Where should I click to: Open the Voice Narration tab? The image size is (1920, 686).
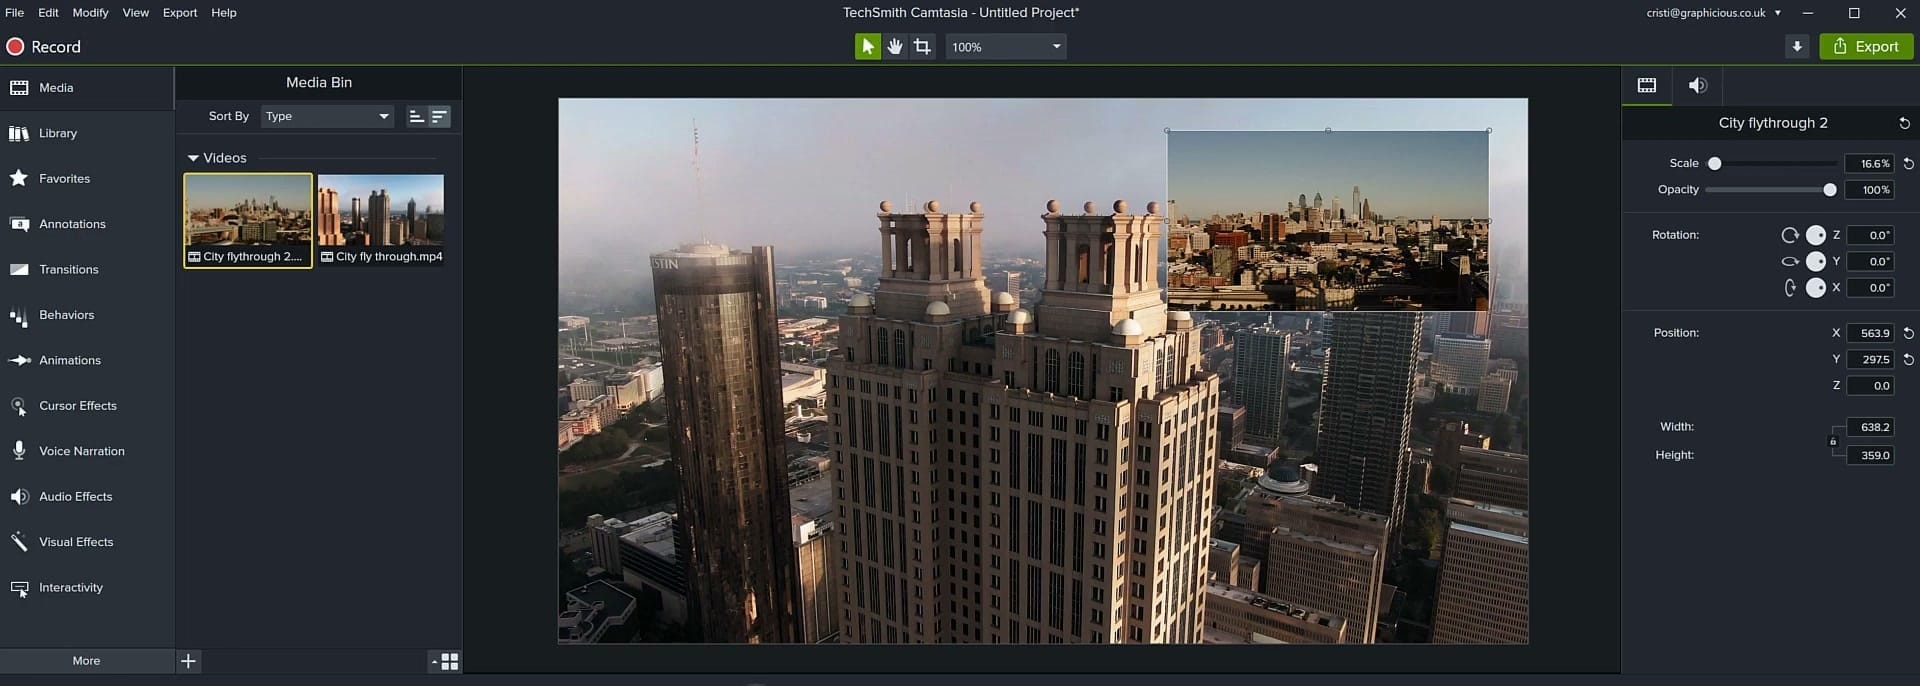coord(87,451)
